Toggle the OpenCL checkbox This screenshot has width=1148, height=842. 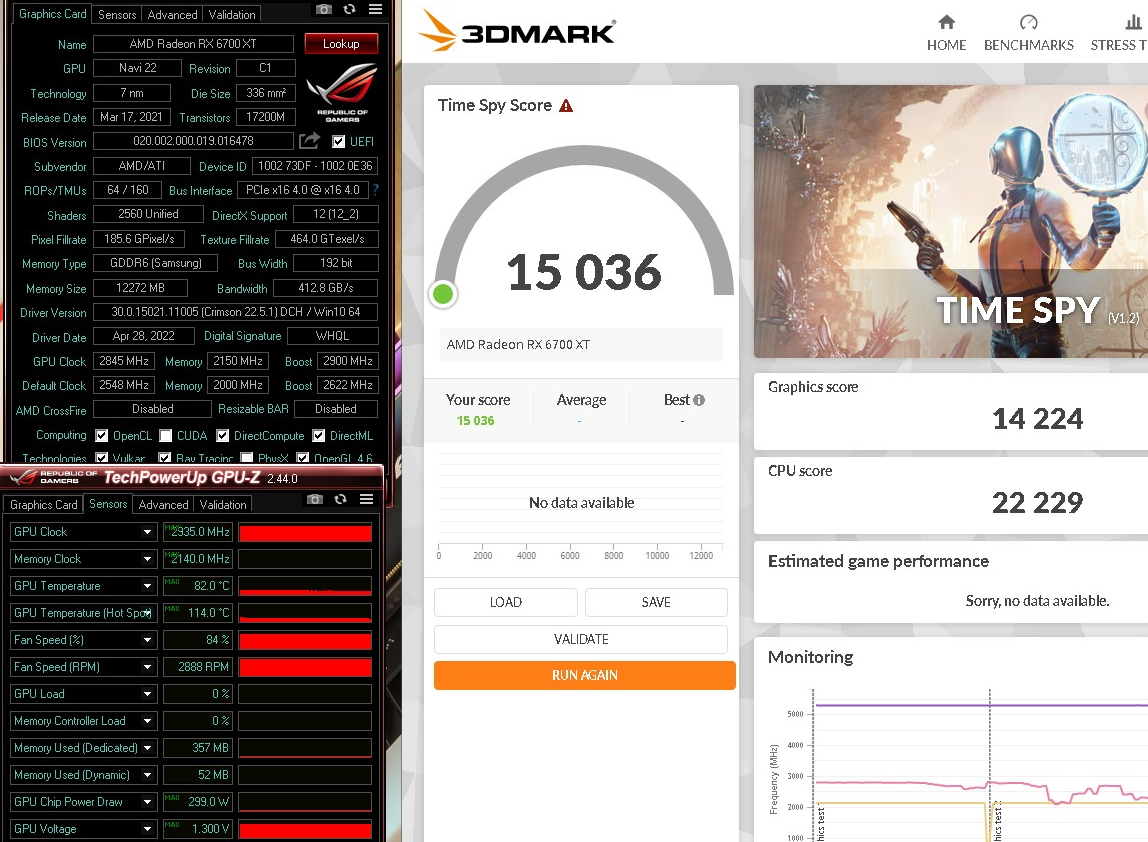(102, 436)
